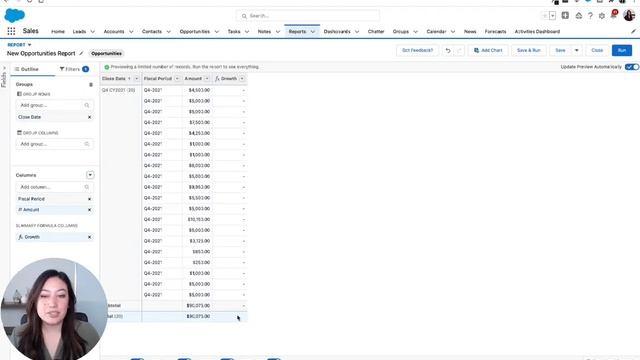Click the Opportunities report type pill
The image size is (640, 360).
(x=106, y=53)
